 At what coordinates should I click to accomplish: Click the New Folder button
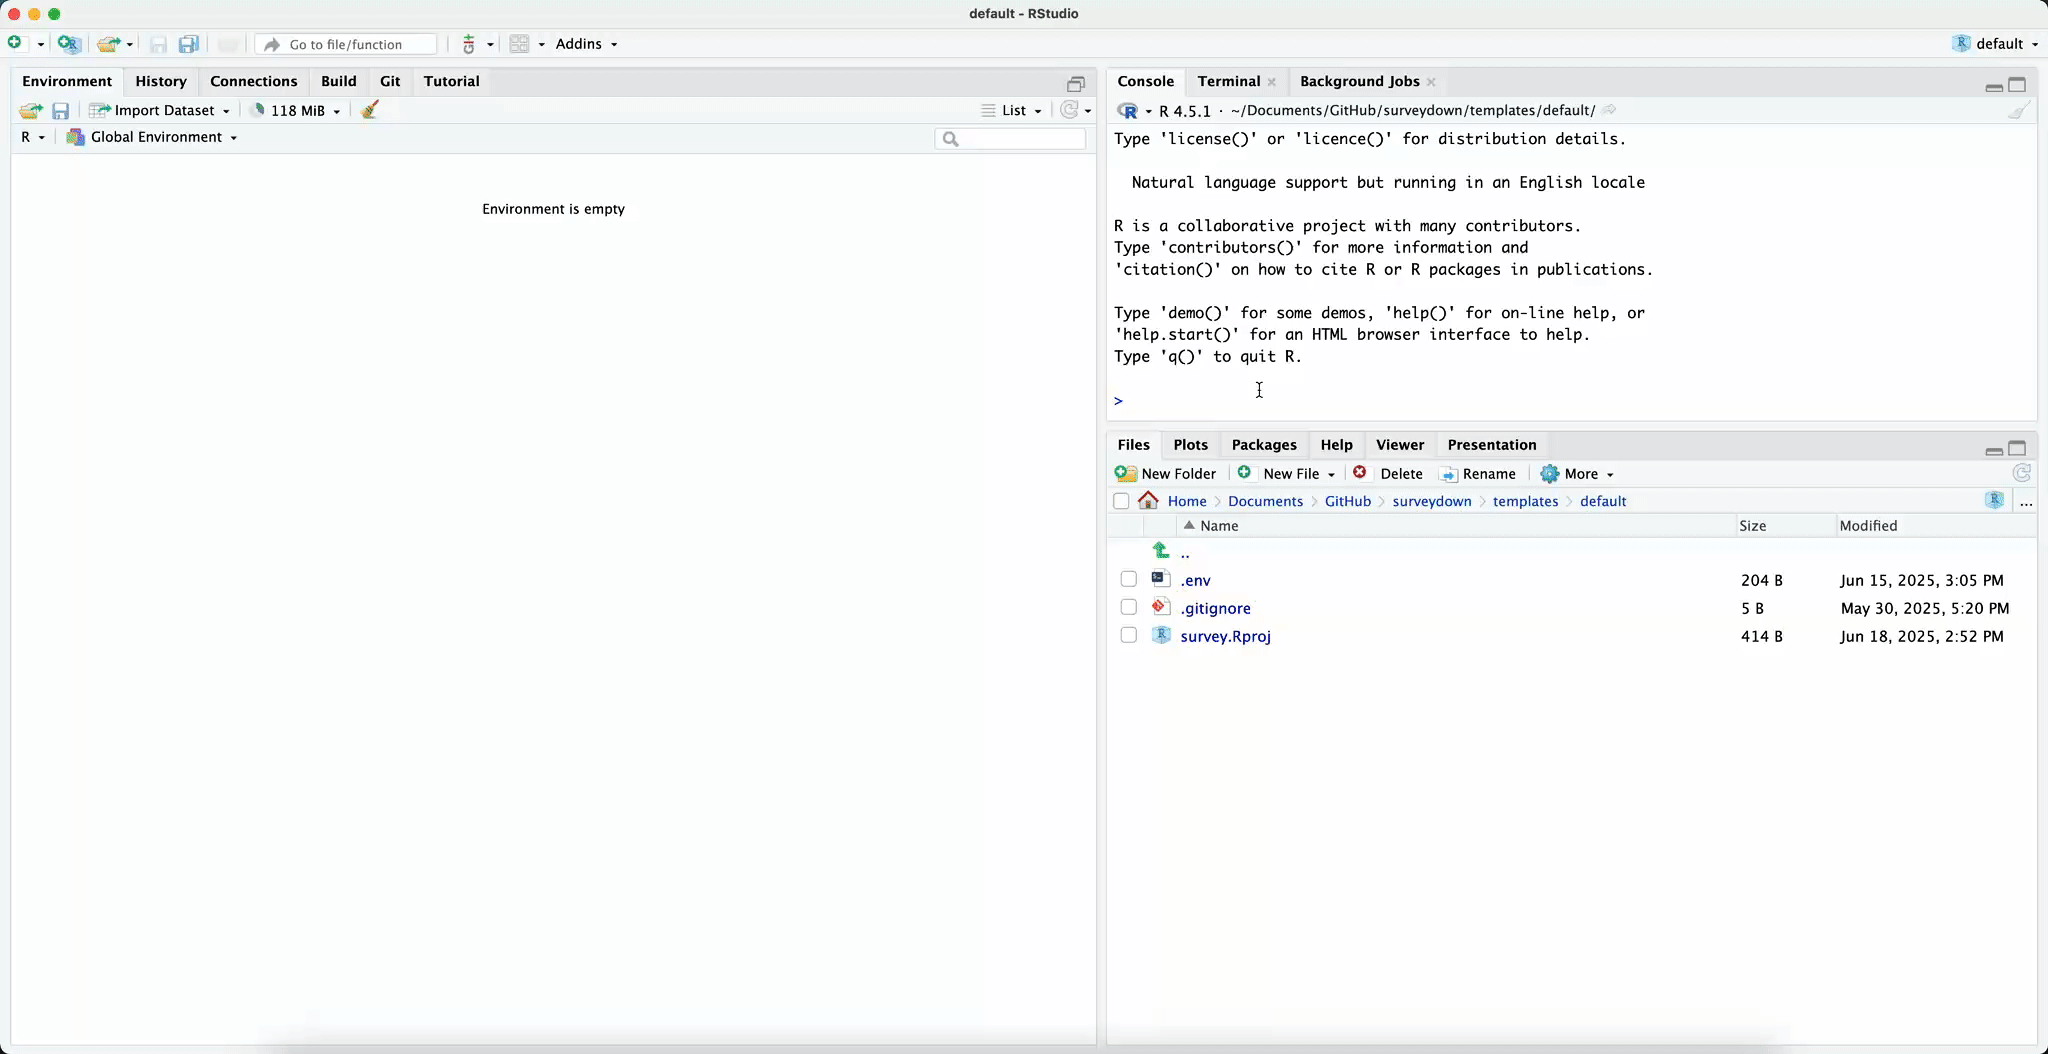[x=1166, y=474]
